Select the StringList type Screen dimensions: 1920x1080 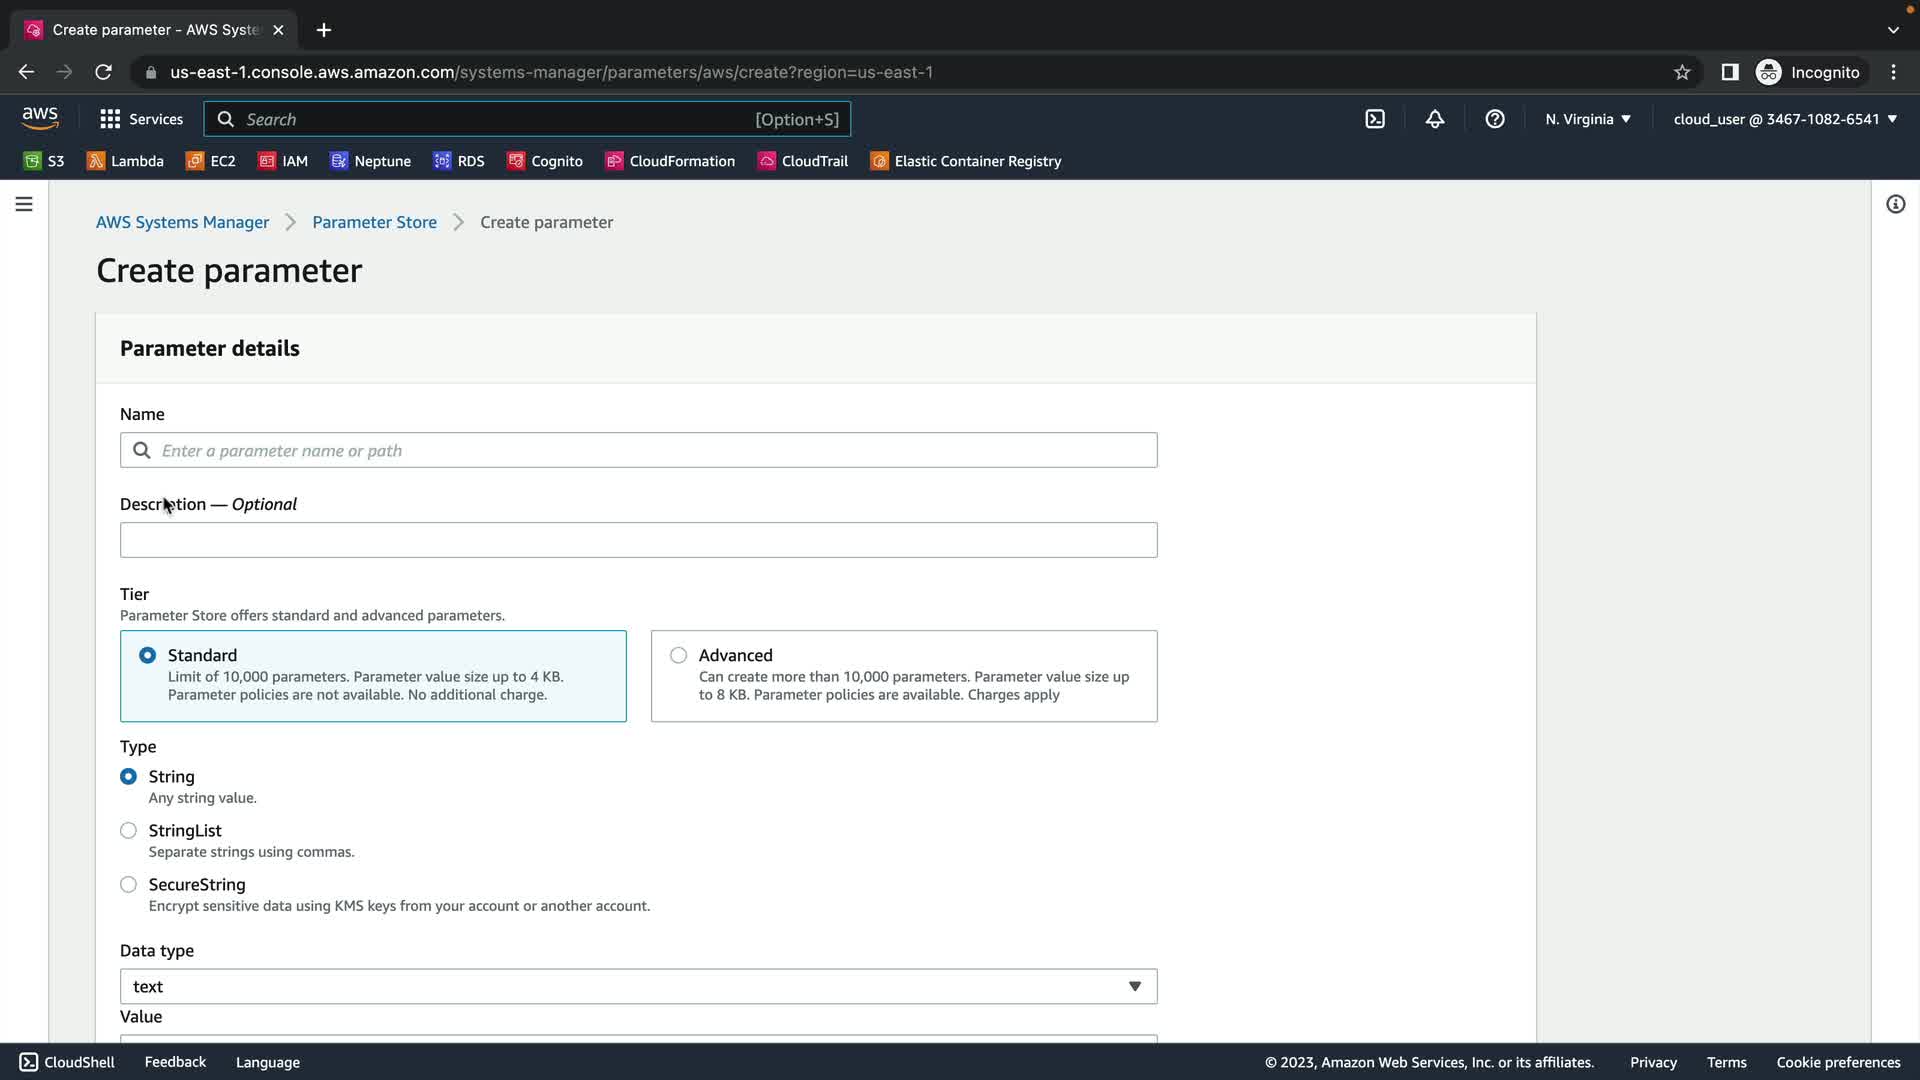point(129,831)
